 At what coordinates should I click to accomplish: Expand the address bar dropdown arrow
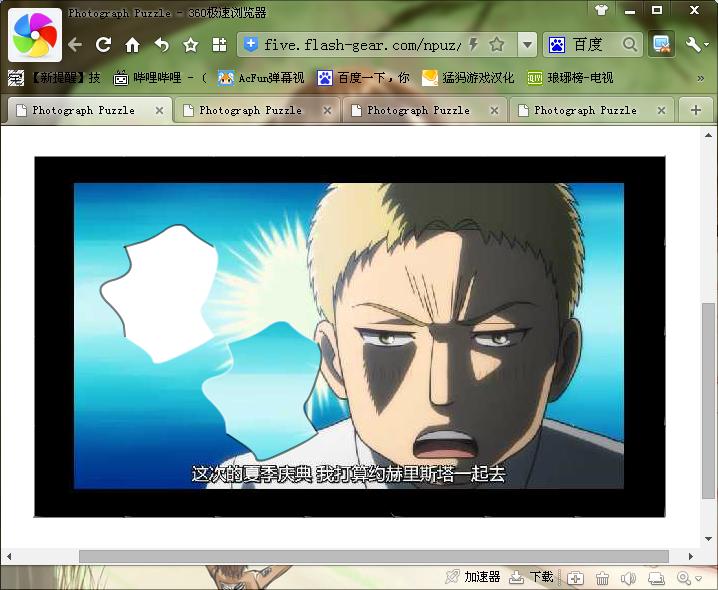click(527, 45)
